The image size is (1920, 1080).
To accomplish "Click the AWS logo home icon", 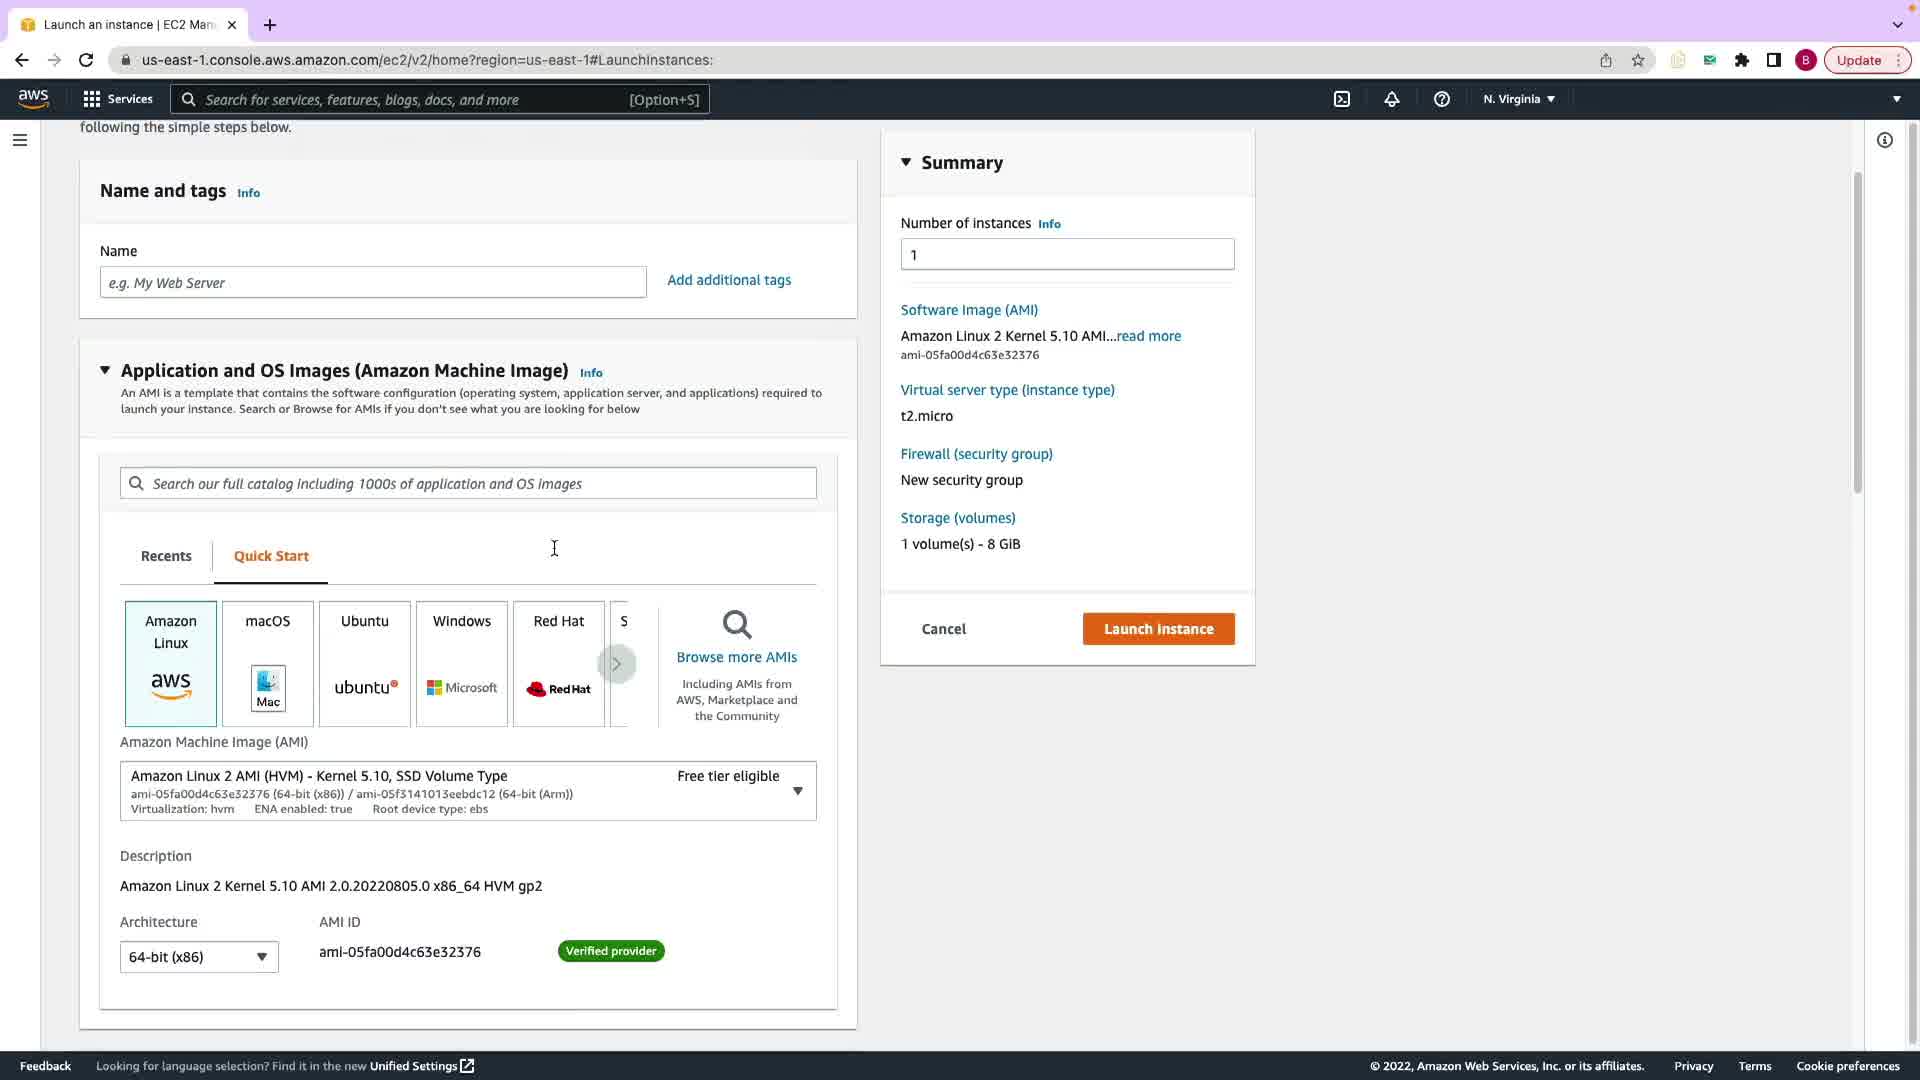I will pos(33,98).
